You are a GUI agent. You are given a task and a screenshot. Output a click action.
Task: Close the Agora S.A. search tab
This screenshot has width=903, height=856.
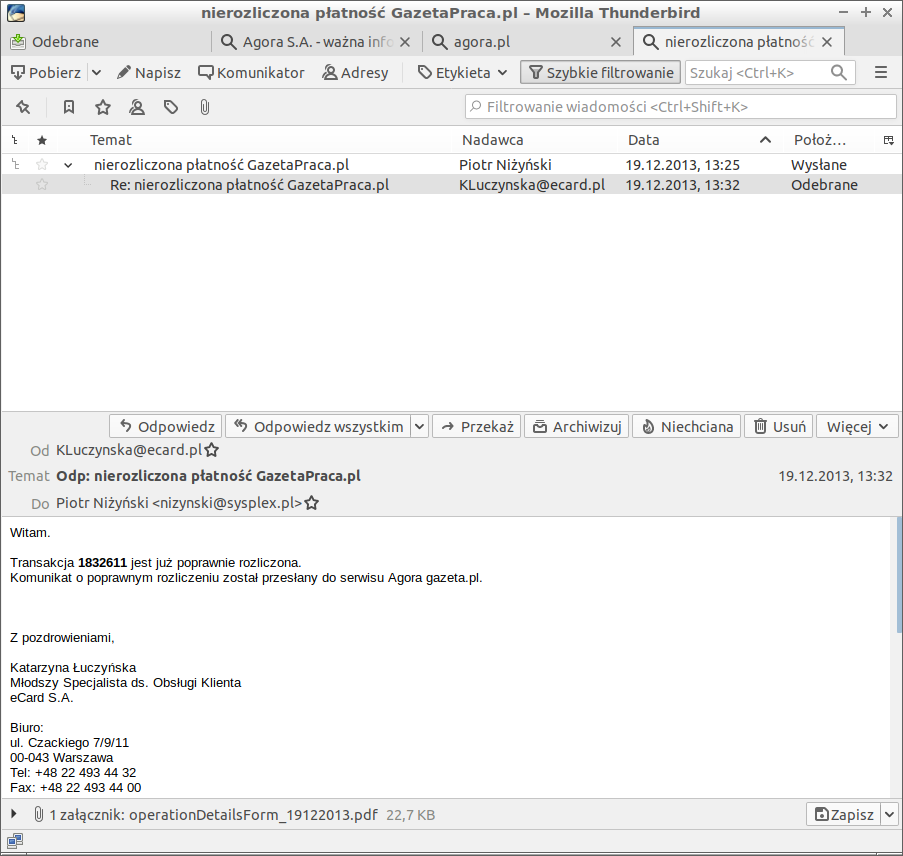click(x=405, y=42)
